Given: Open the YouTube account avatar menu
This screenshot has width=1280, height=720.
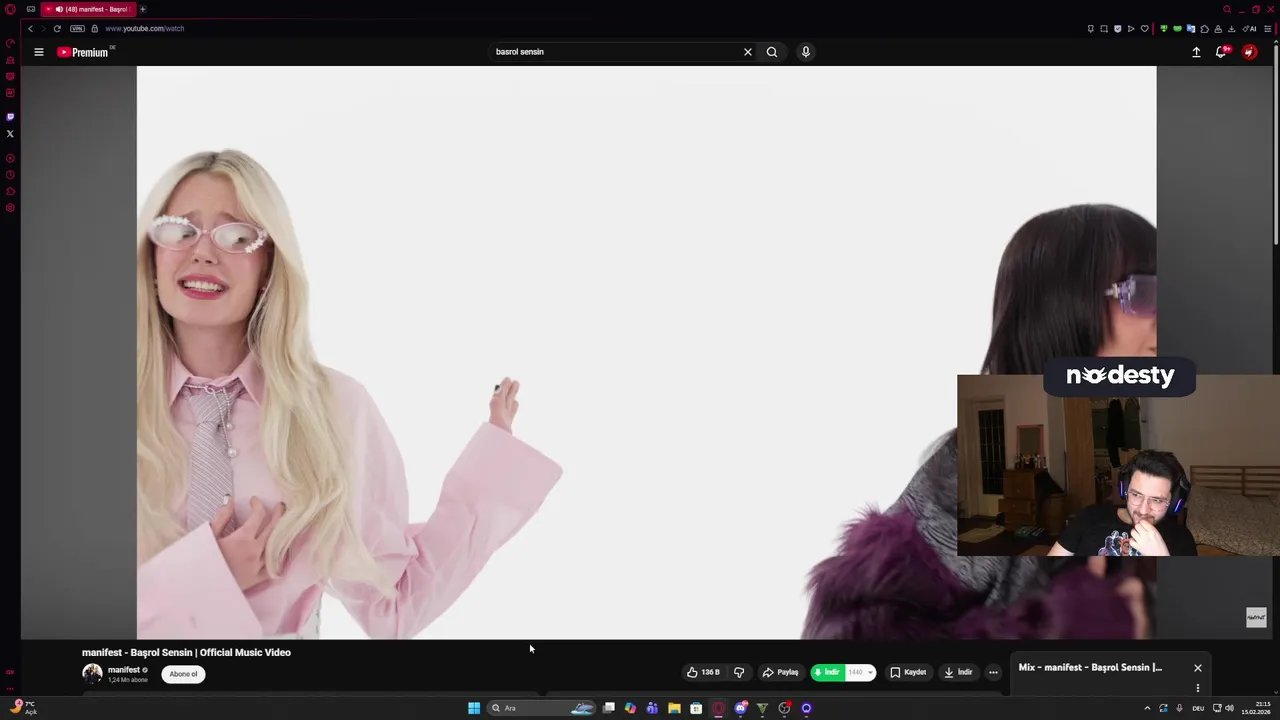Looking at the screenshot, I should (1249, 52).
